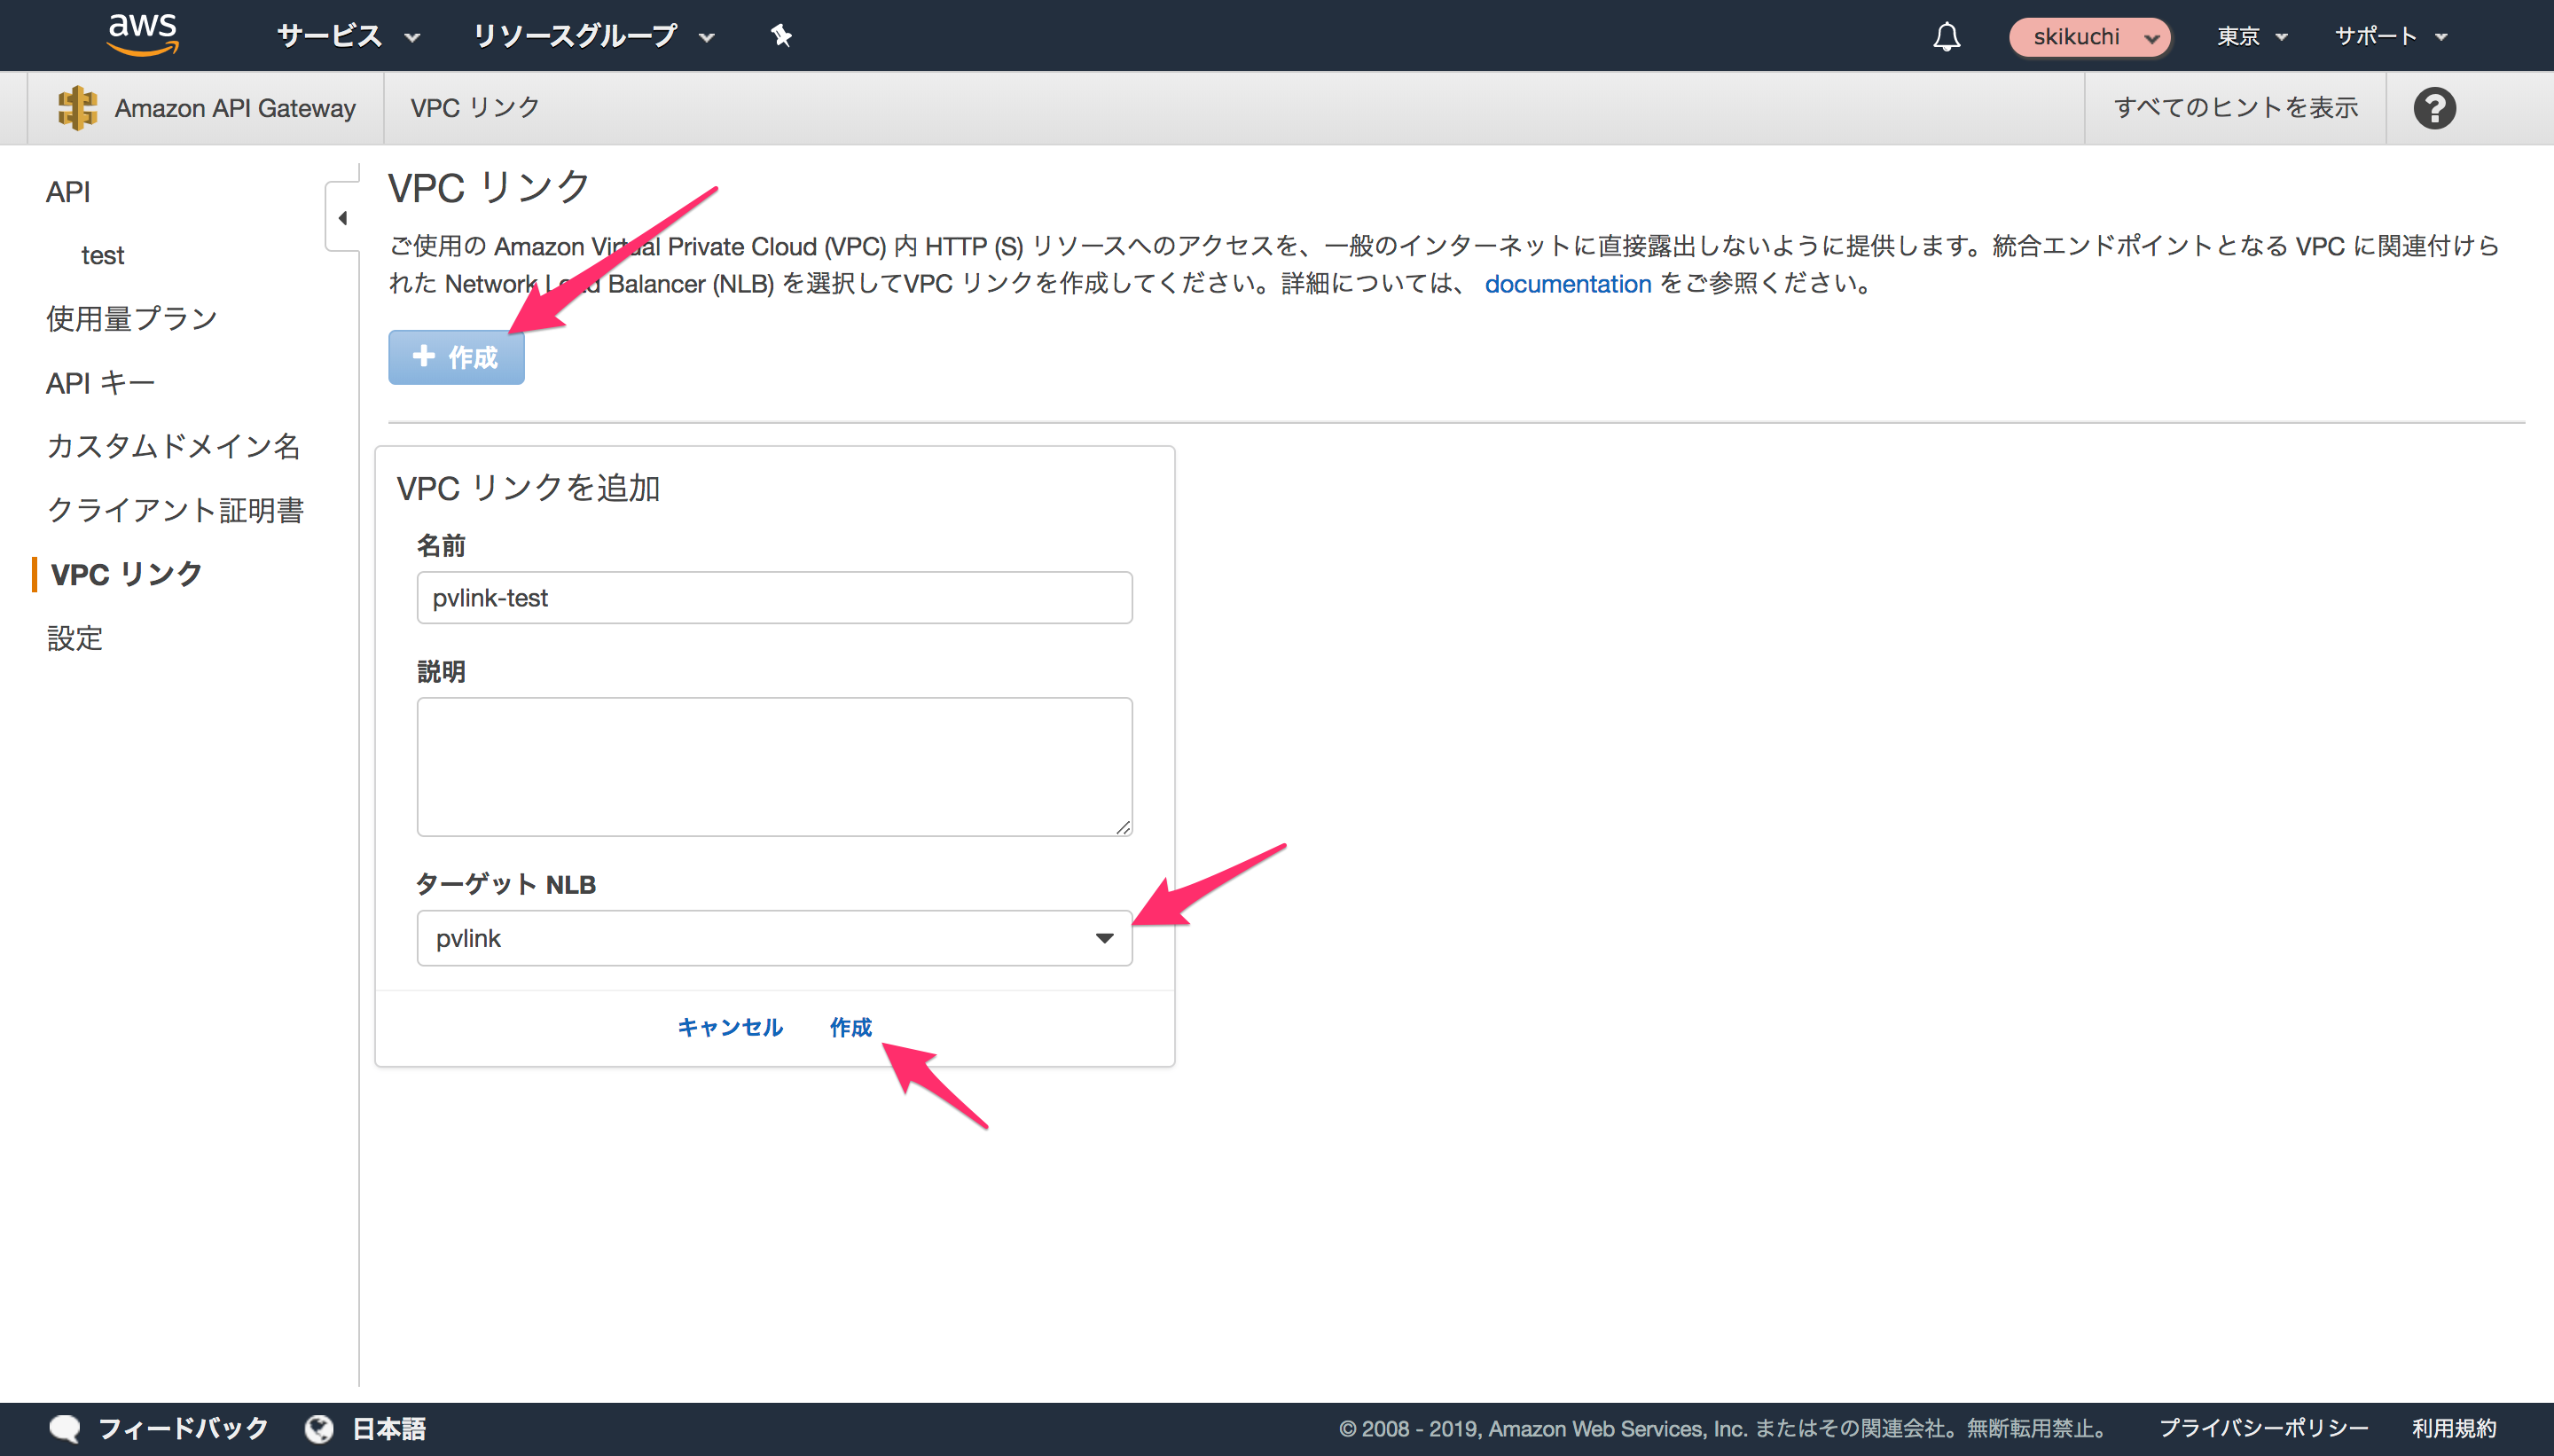Open the notifications bell

[x=1947, y=35]
